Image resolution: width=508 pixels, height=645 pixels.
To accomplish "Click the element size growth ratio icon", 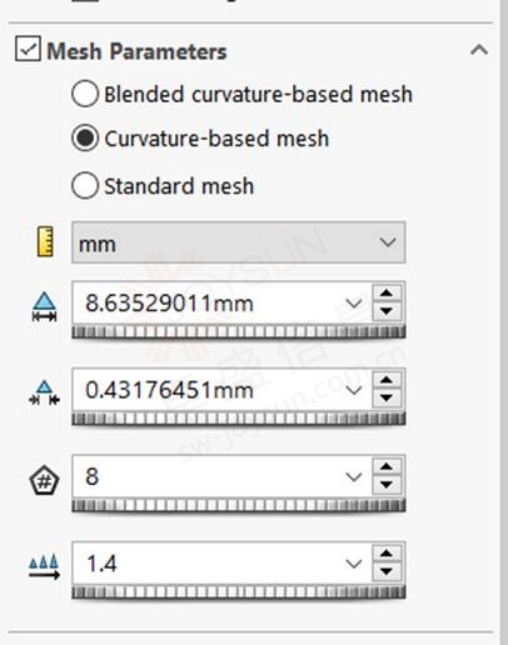I will pos(44,567).
